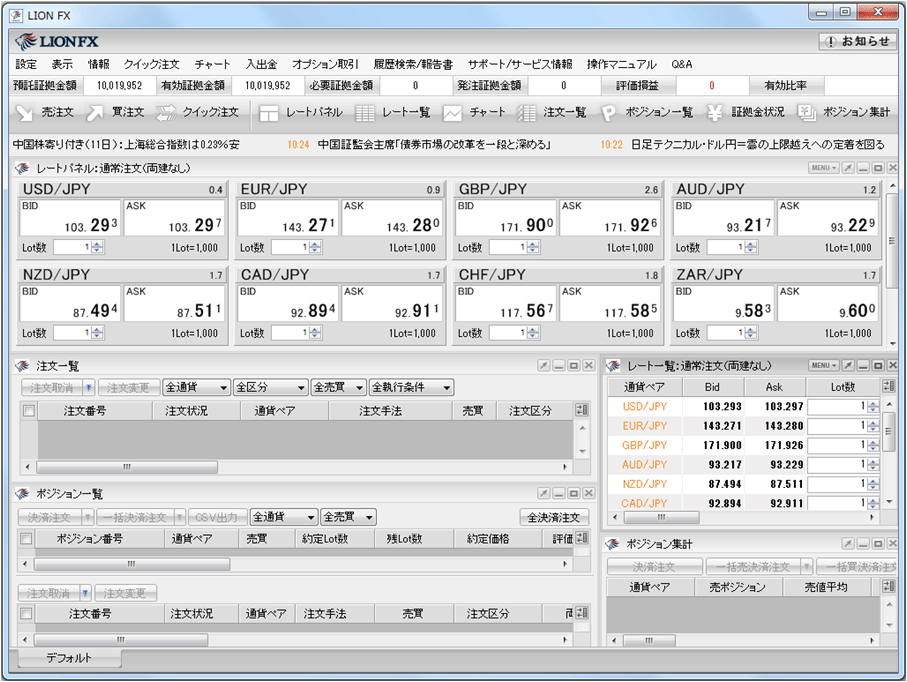Open the 全執行条件 dropdown
Image resolution: width=907 pixels, height=682 pixels.
[x=411, y=387]
